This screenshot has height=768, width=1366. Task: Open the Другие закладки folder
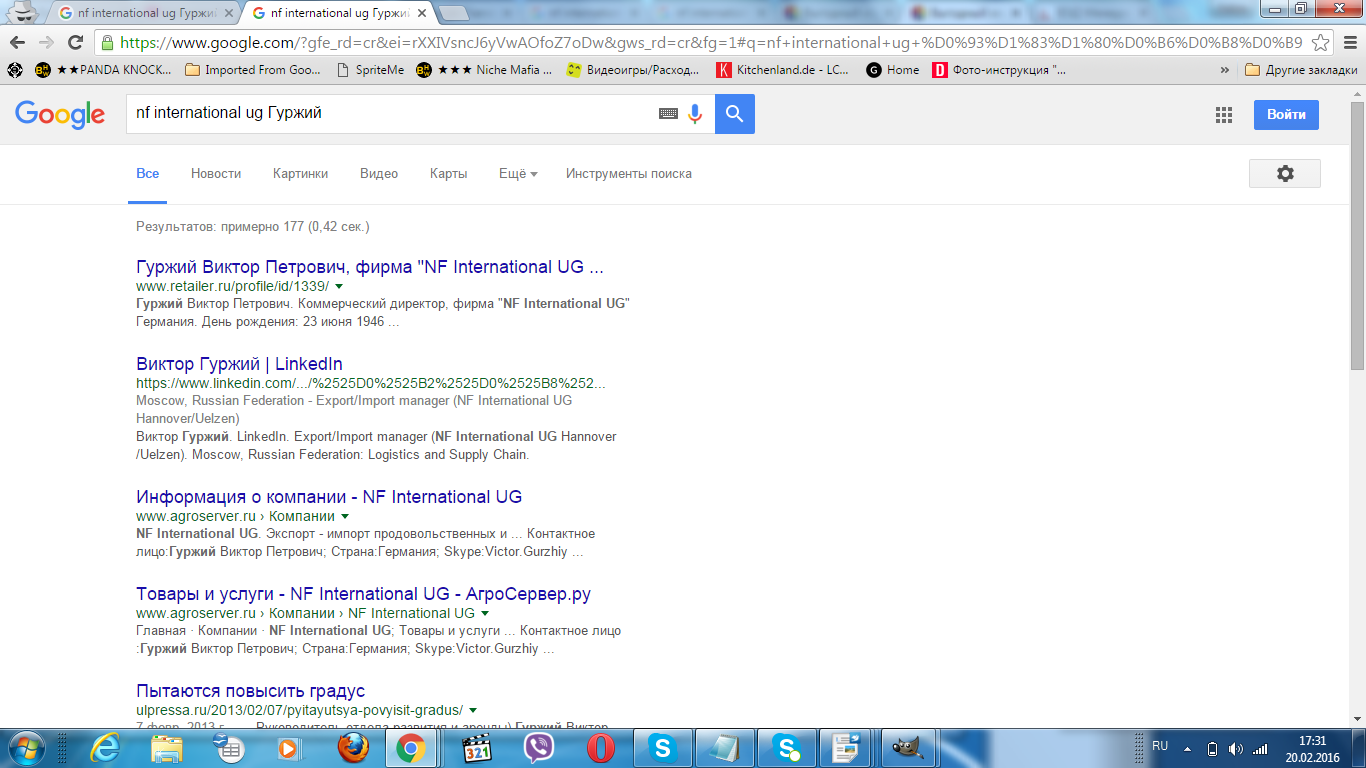[1301, 70]
